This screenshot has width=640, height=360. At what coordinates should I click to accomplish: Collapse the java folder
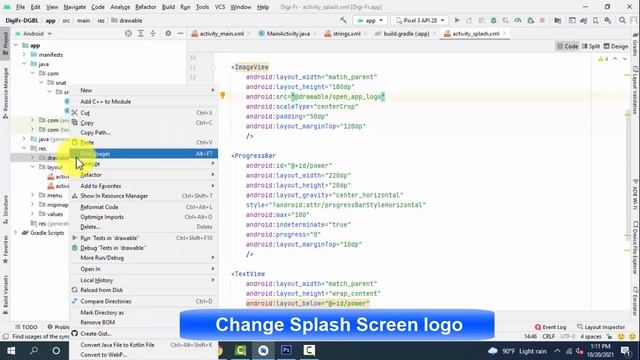click(24, 64)
